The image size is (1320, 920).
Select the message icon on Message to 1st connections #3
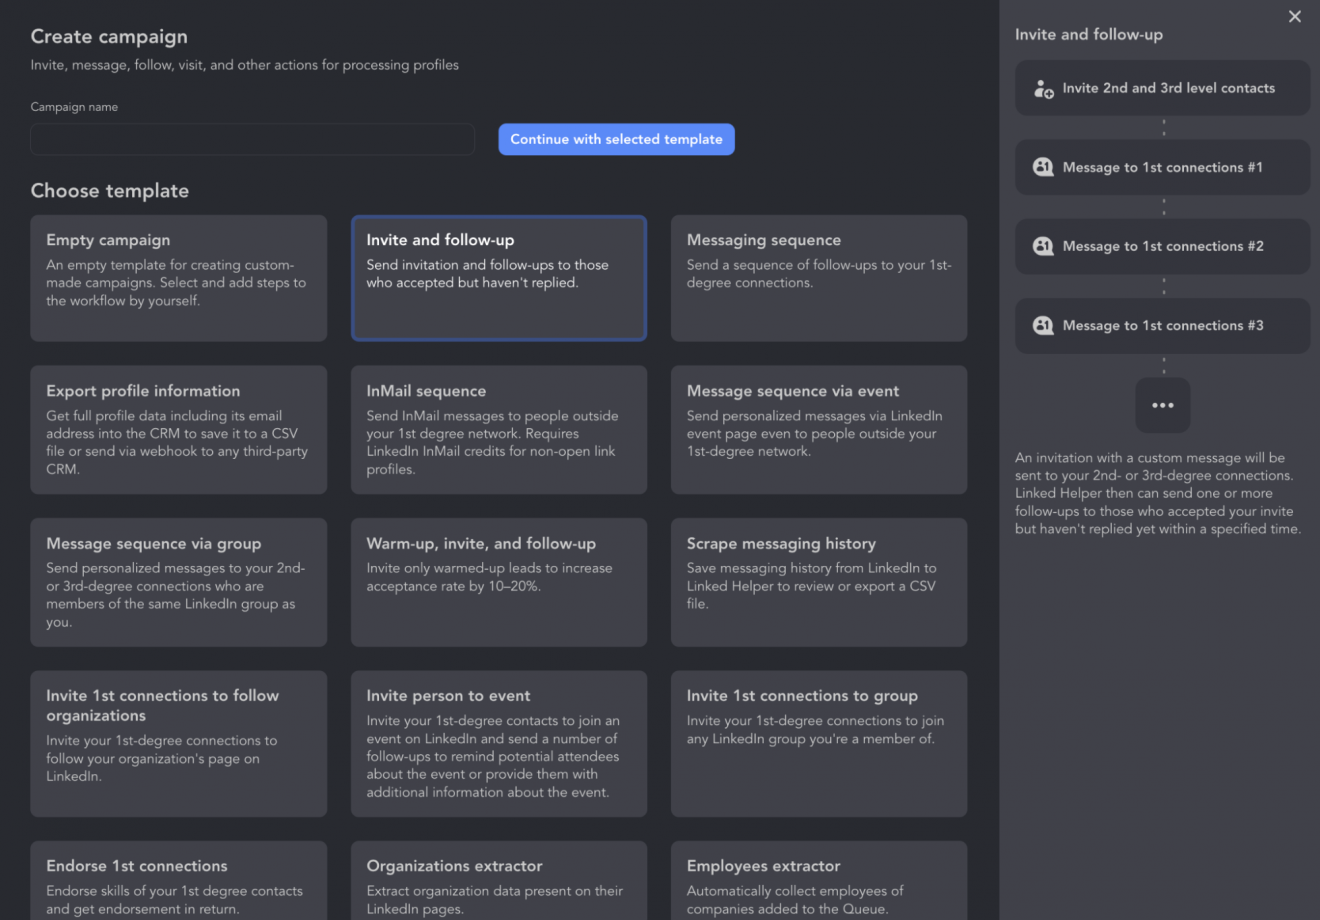(x=1043, y=325)
